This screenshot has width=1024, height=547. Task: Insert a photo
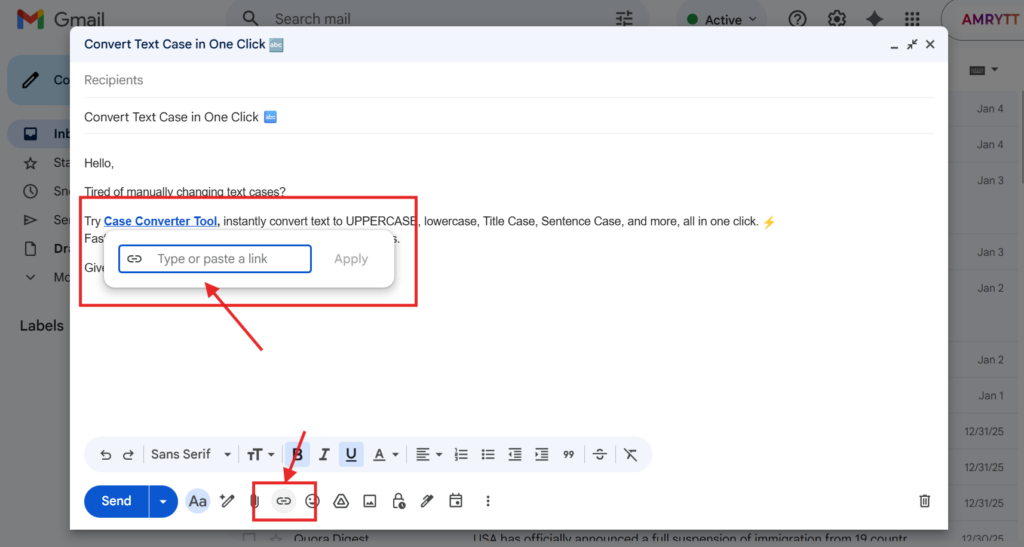point(370,501)
